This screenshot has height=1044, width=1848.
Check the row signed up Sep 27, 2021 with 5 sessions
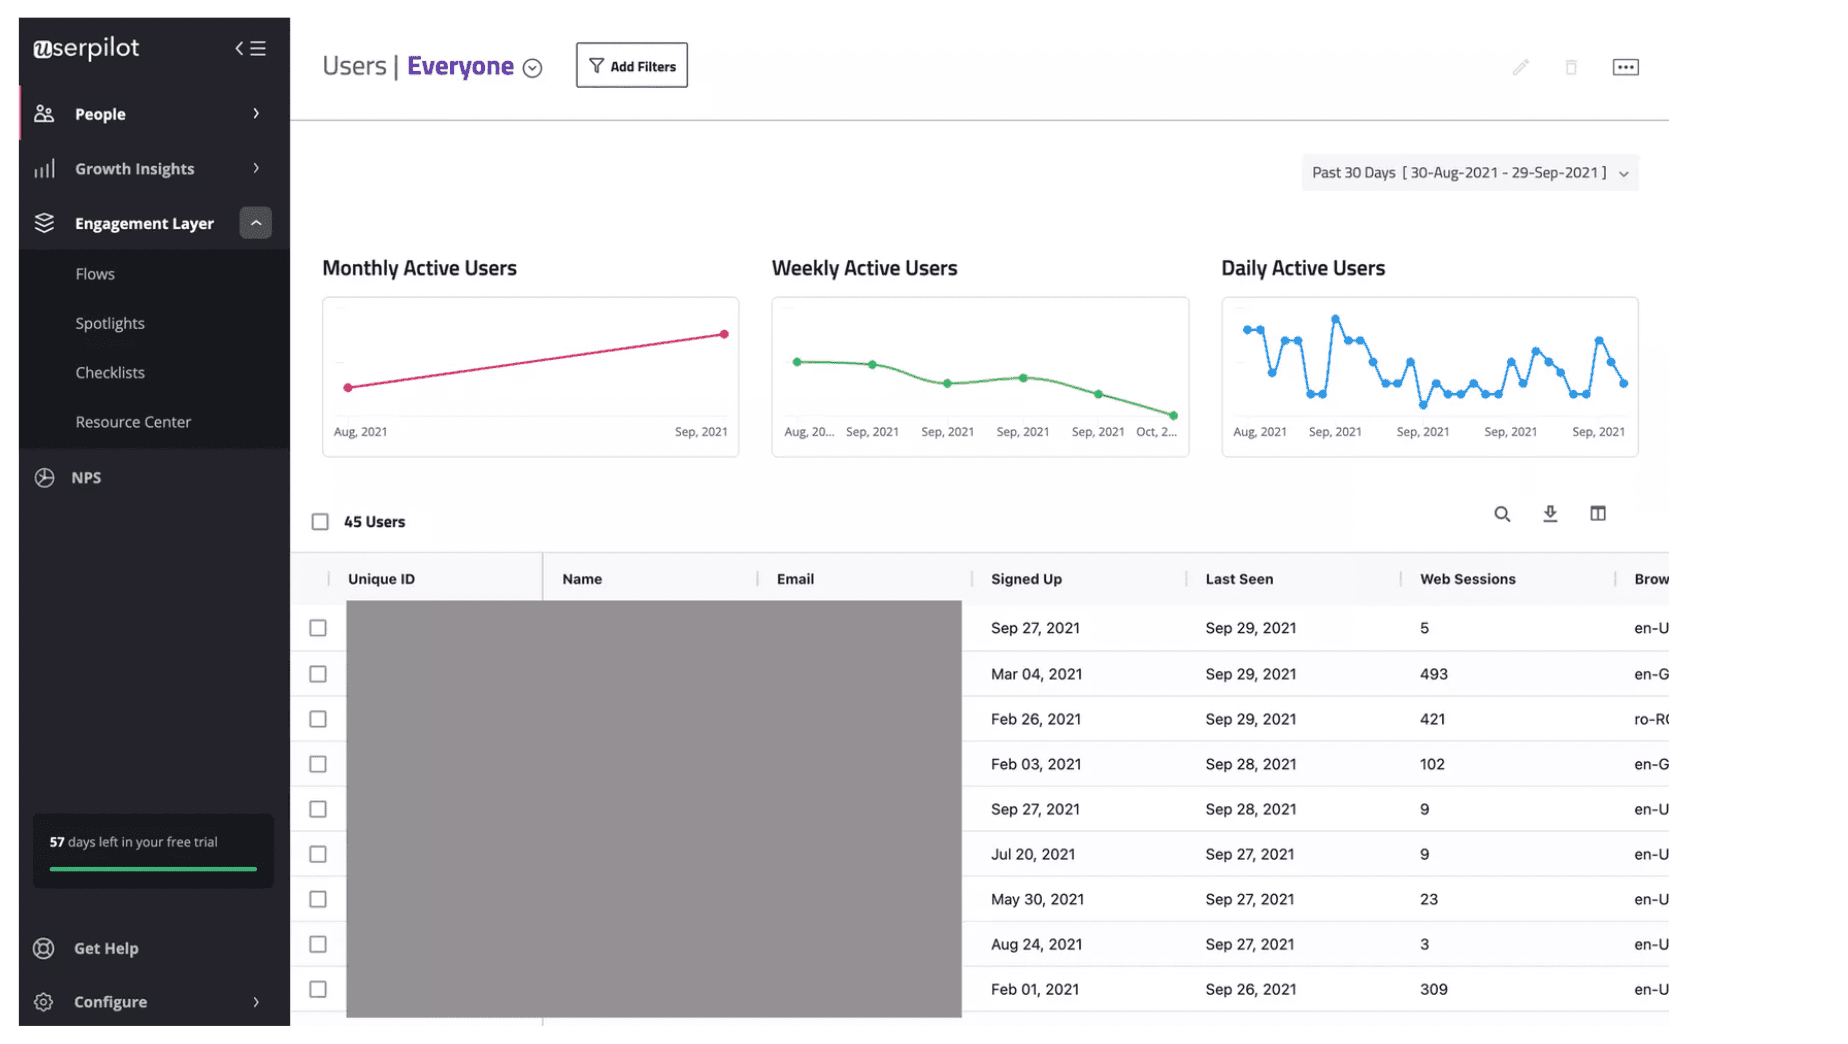318,629
